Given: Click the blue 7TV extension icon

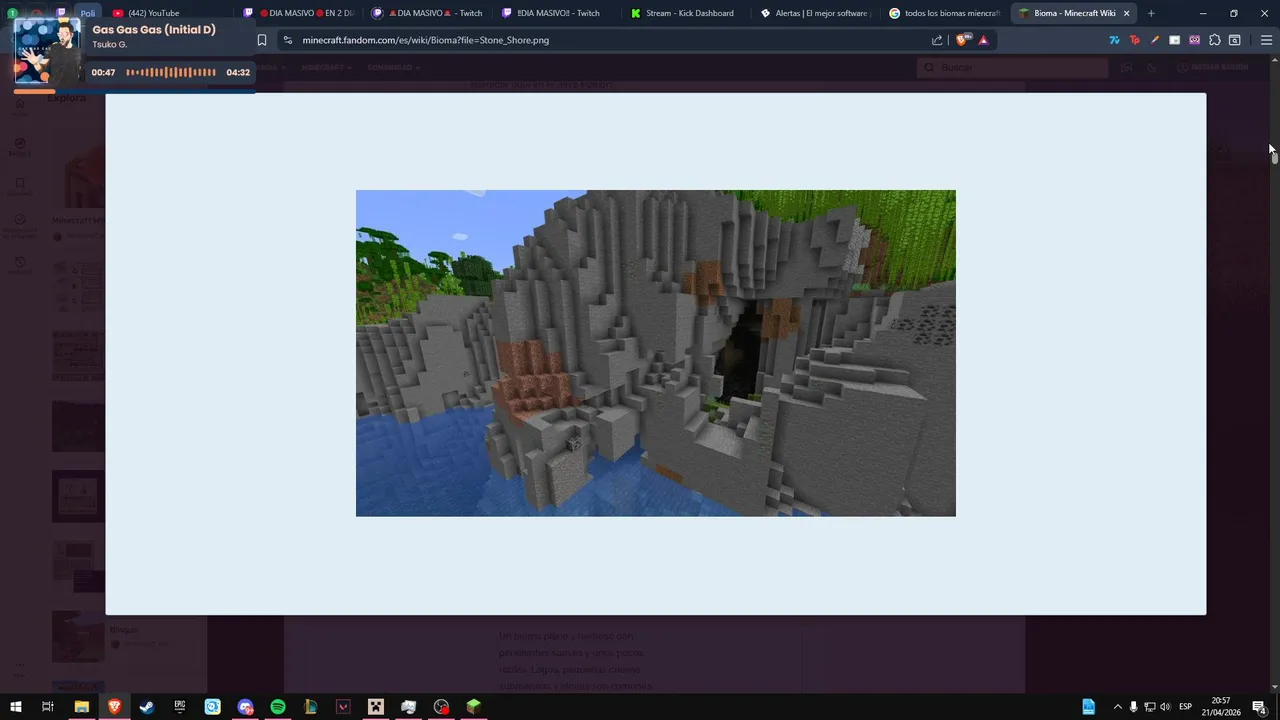Looking at the screenshot, I should [x=1114, y=40].
